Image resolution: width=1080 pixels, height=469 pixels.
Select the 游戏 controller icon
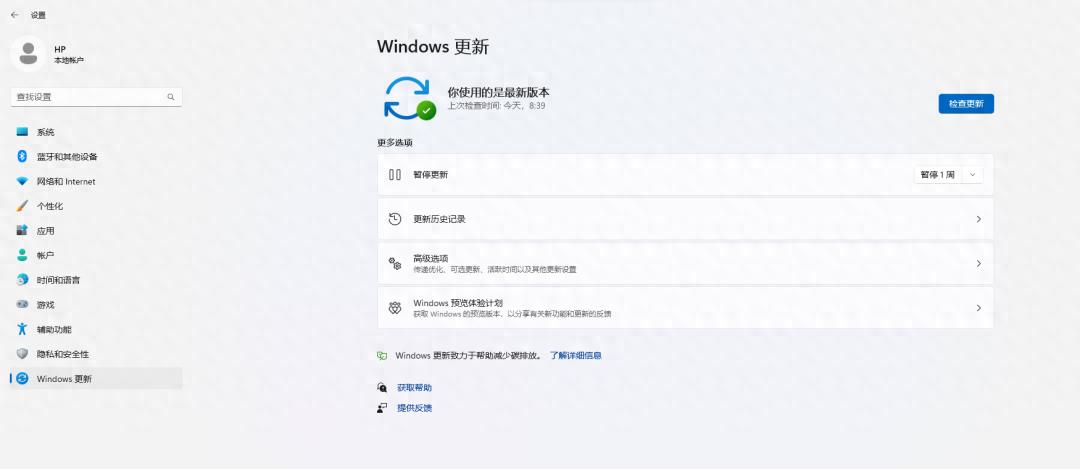point(23,304)
